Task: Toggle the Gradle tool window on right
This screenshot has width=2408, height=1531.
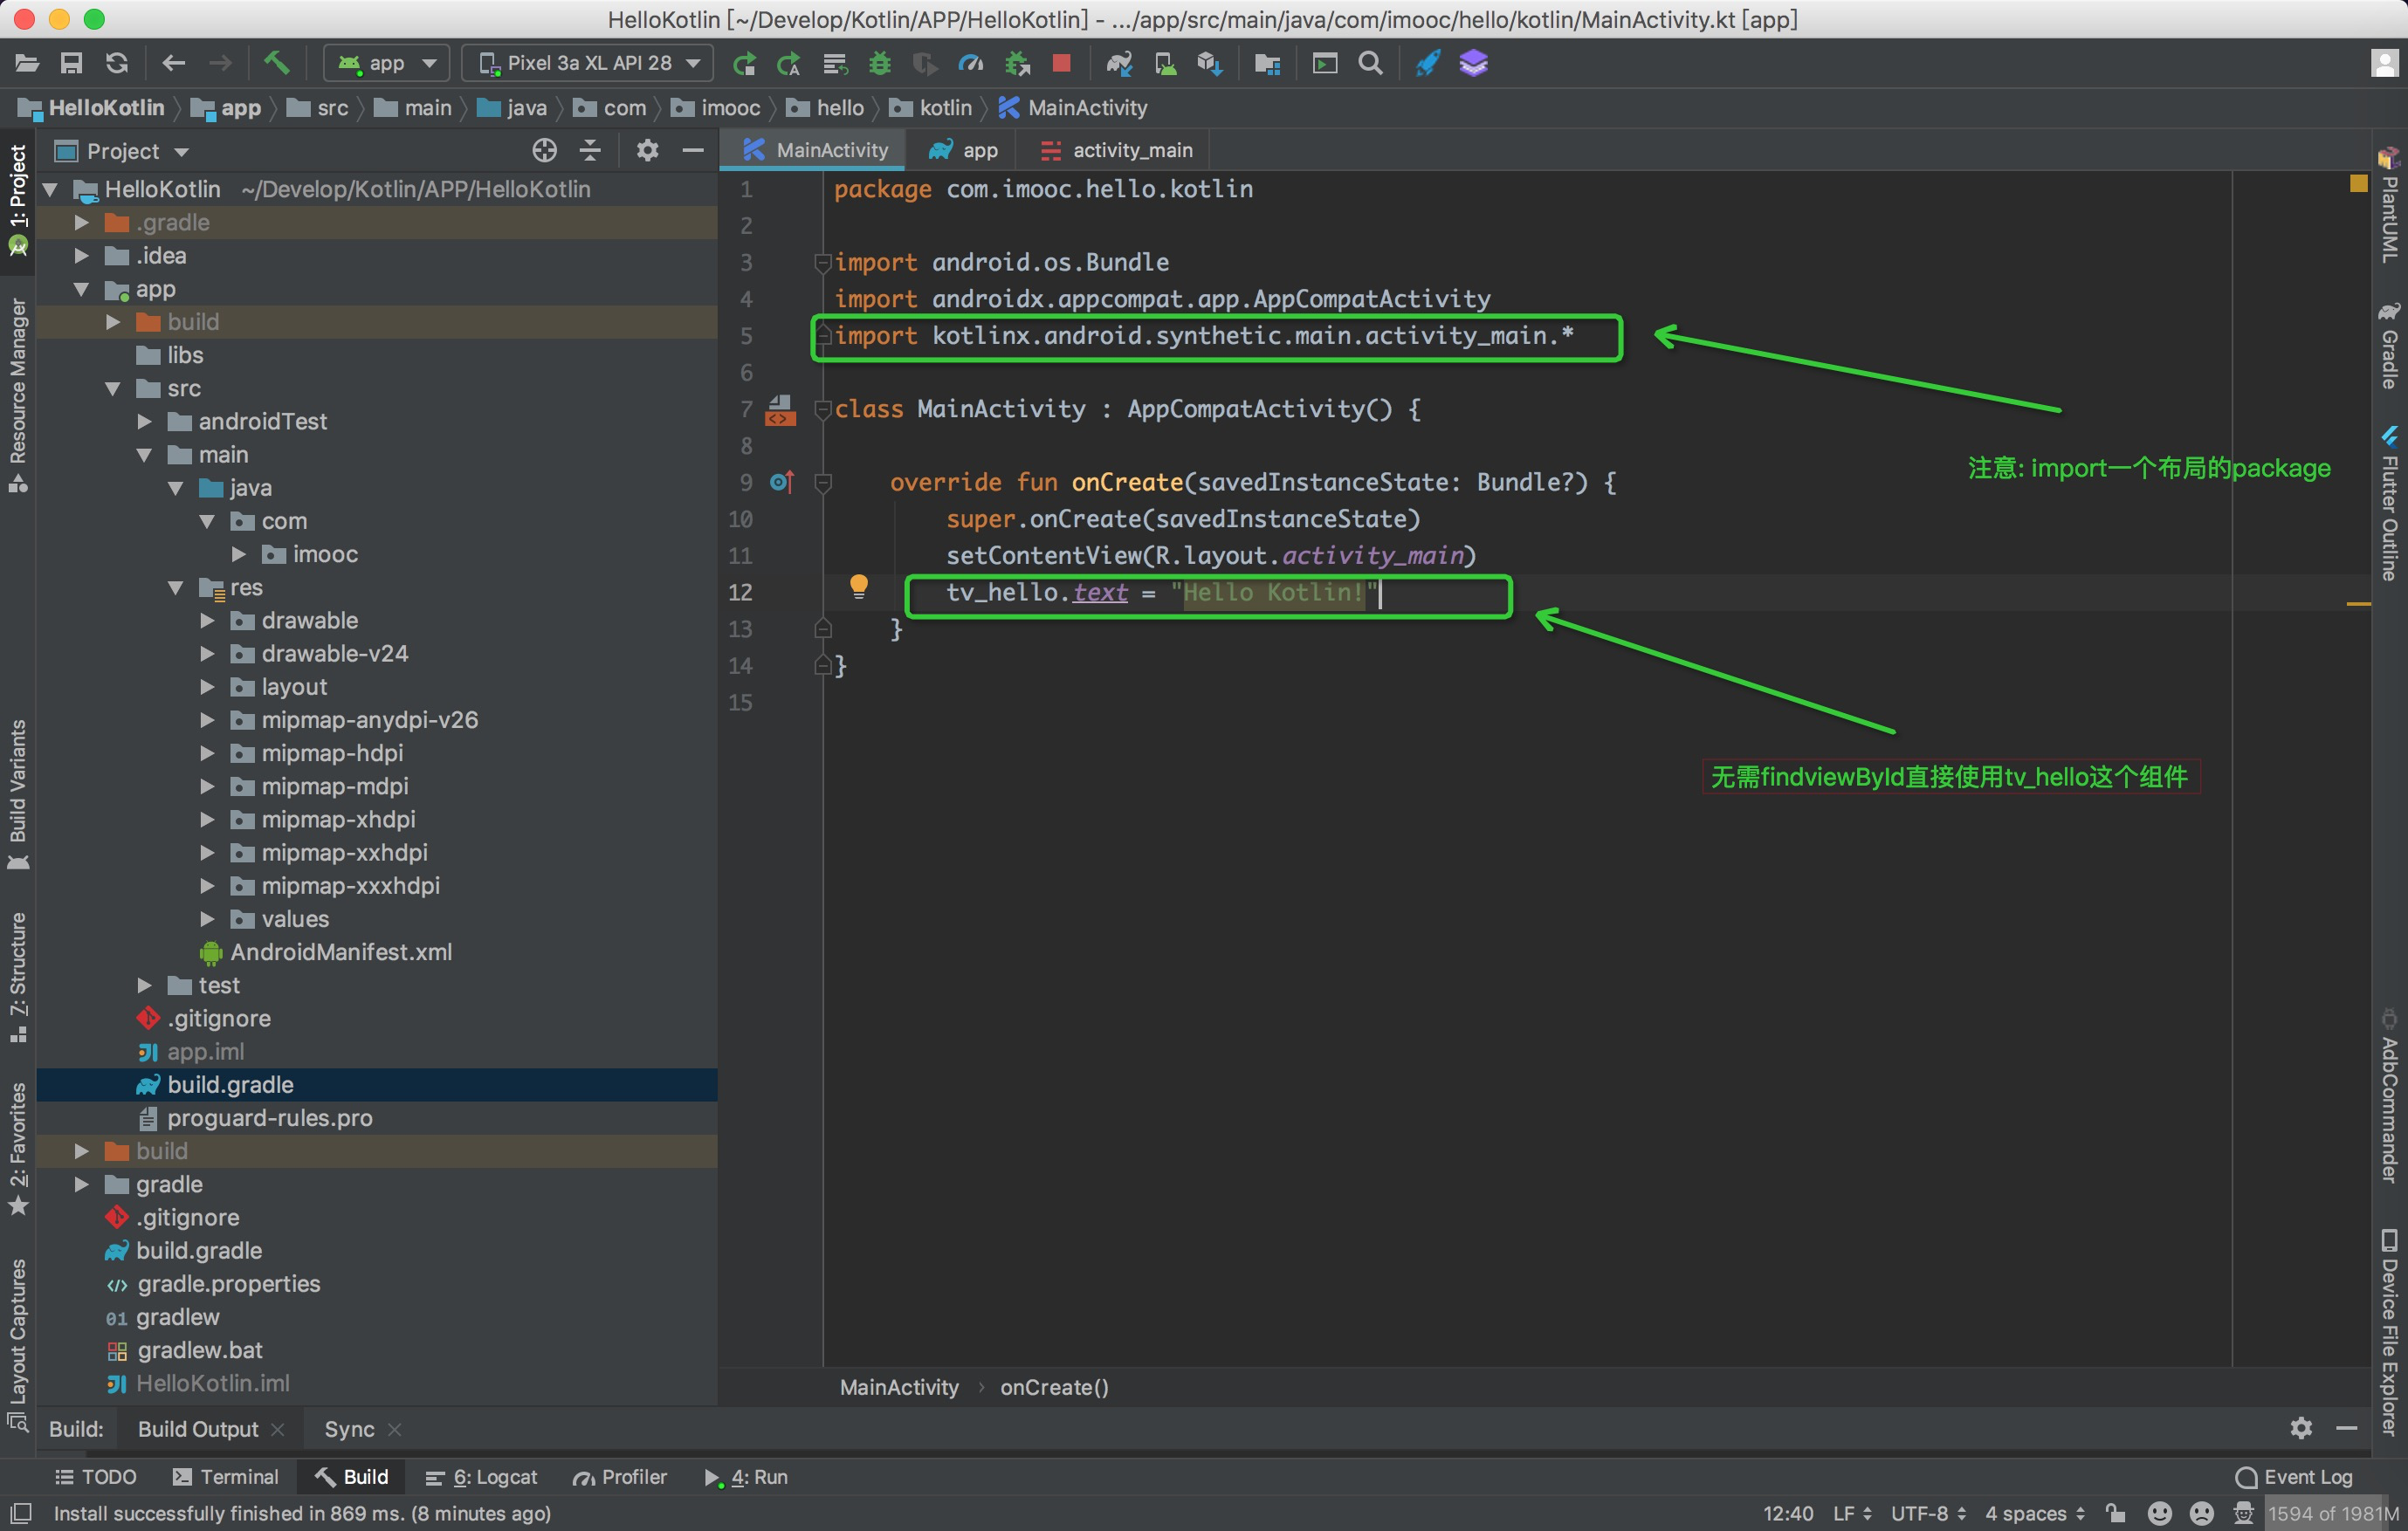Action: click(x=2389, y=346)
